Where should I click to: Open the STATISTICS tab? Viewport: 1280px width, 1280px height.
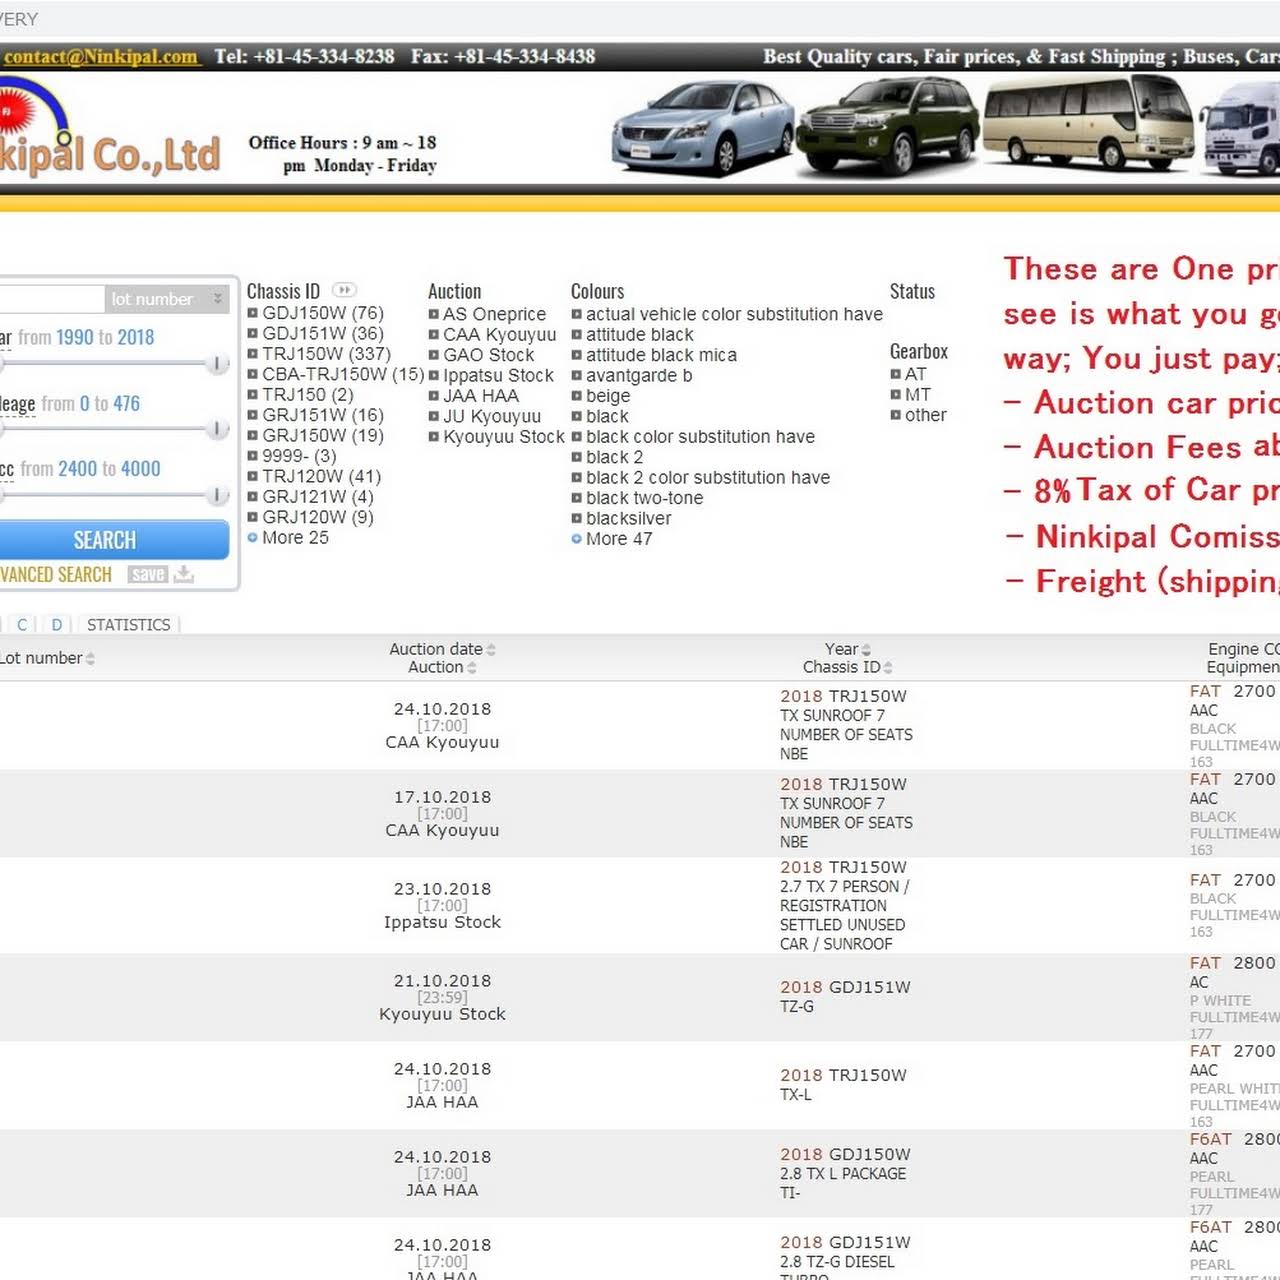click(x=129, y=625)
